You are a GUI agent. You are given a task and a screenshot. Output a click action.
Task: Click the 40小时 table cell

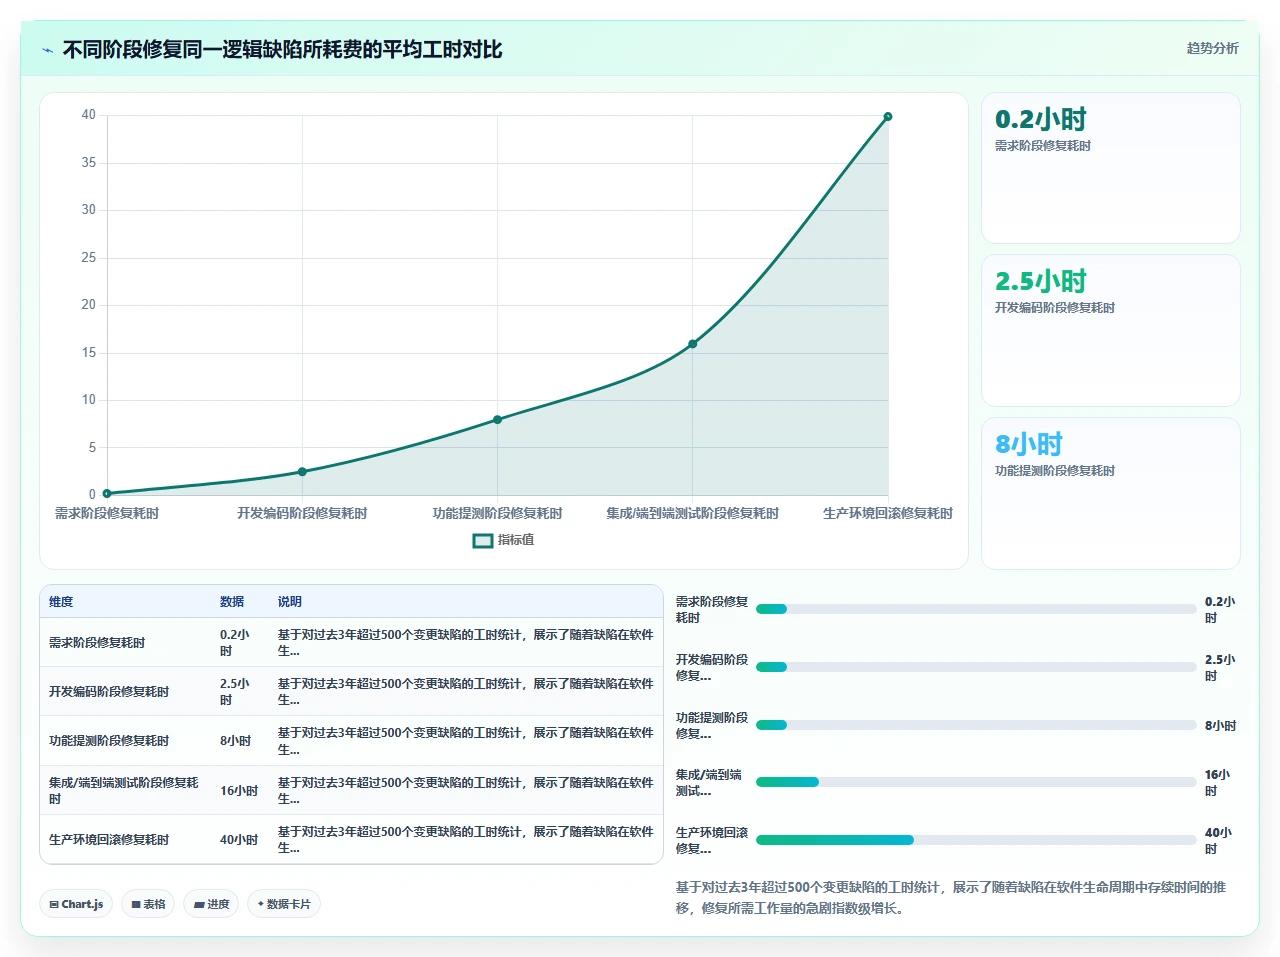pyautogui.click(x=239, y=840)
